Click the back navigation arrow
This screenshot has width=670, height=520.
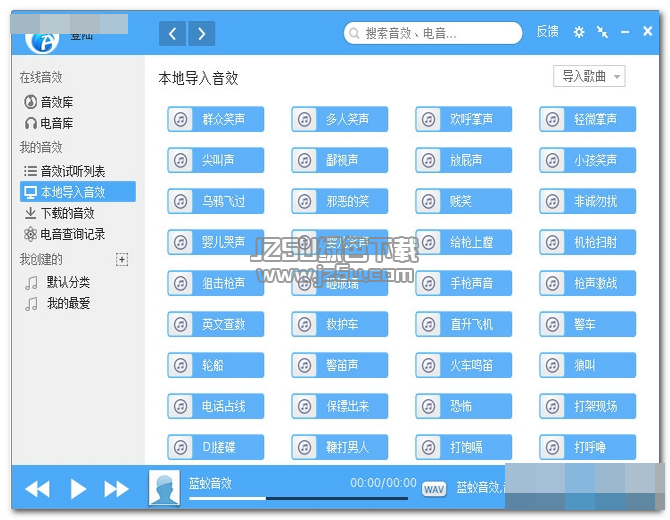click(x=172, y=34)
